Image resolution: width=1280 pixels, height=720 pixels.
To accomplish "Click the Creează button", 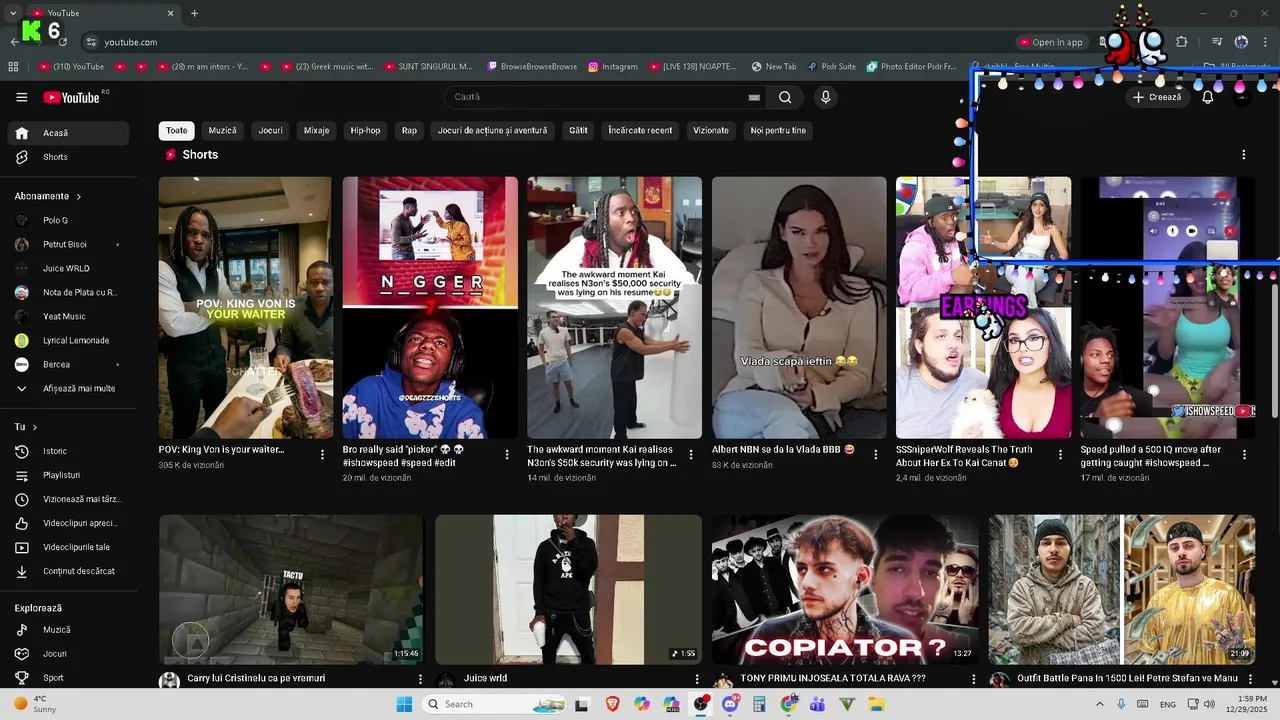I will (x=1157, y=97).
